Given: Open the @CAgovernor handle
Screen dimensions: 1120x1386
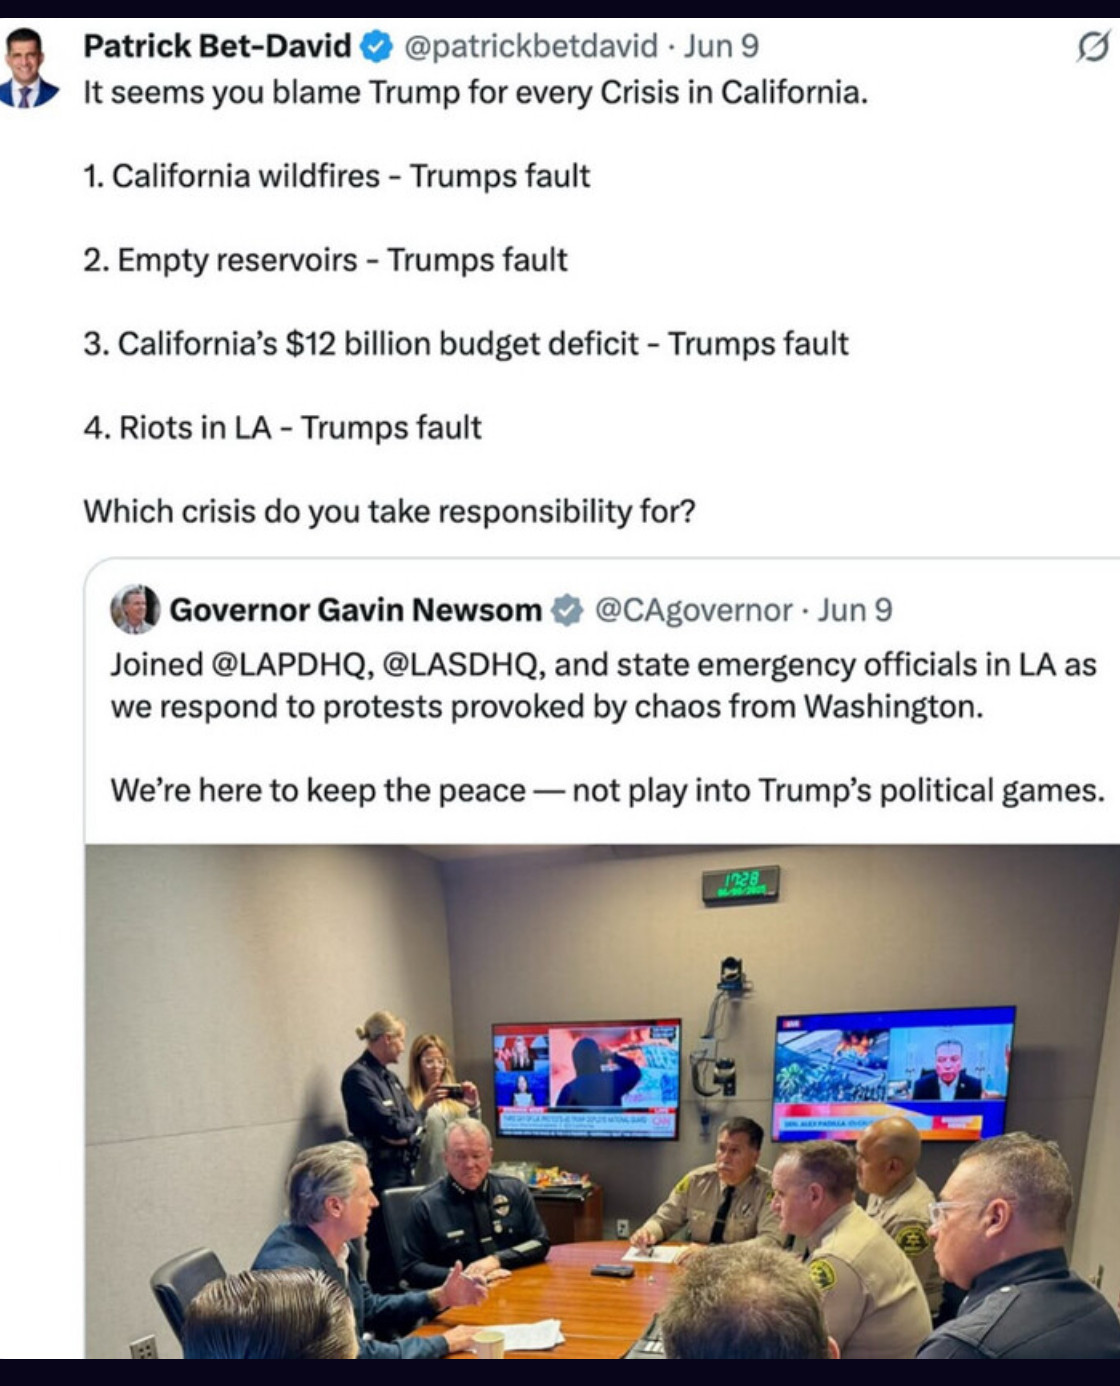Looking at the screenshot, I should coord(693,610).
